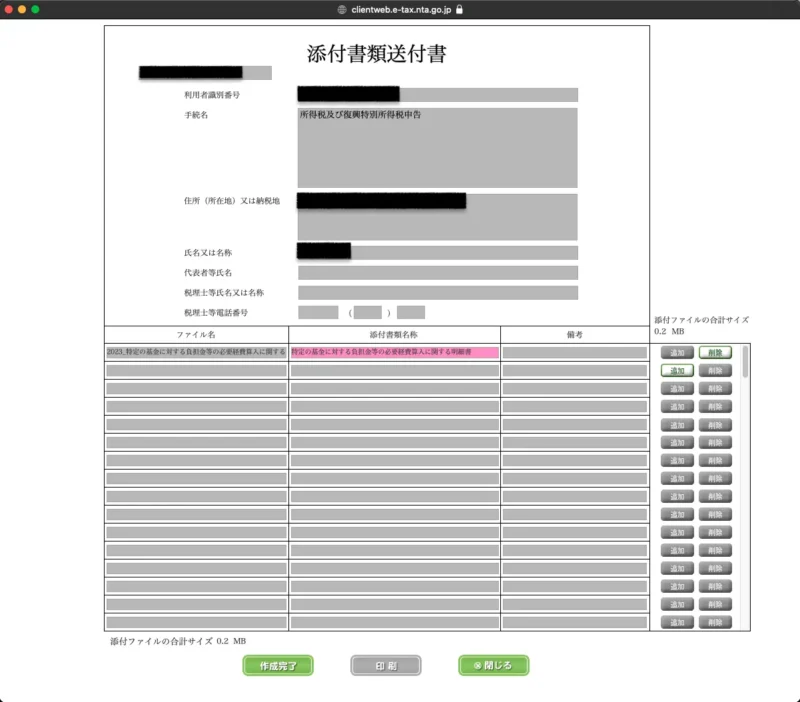This screenshot has width=800, height=702.
Task: Click the lock icon beside the URL
Action: point(459,9)
